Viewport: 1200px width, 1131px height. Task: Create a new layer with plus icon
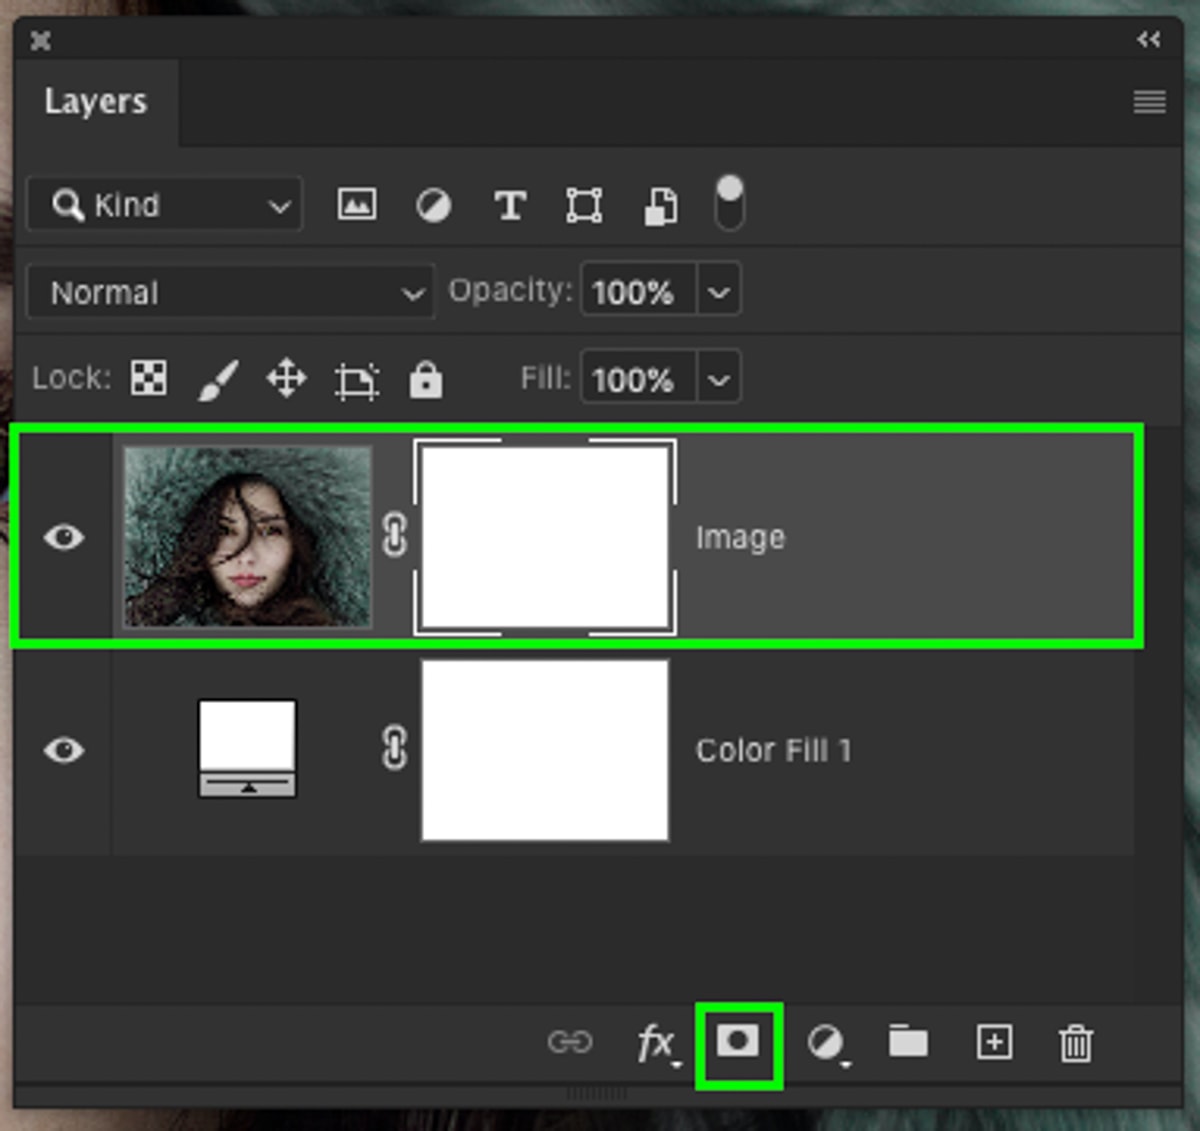pos(993,1043)
